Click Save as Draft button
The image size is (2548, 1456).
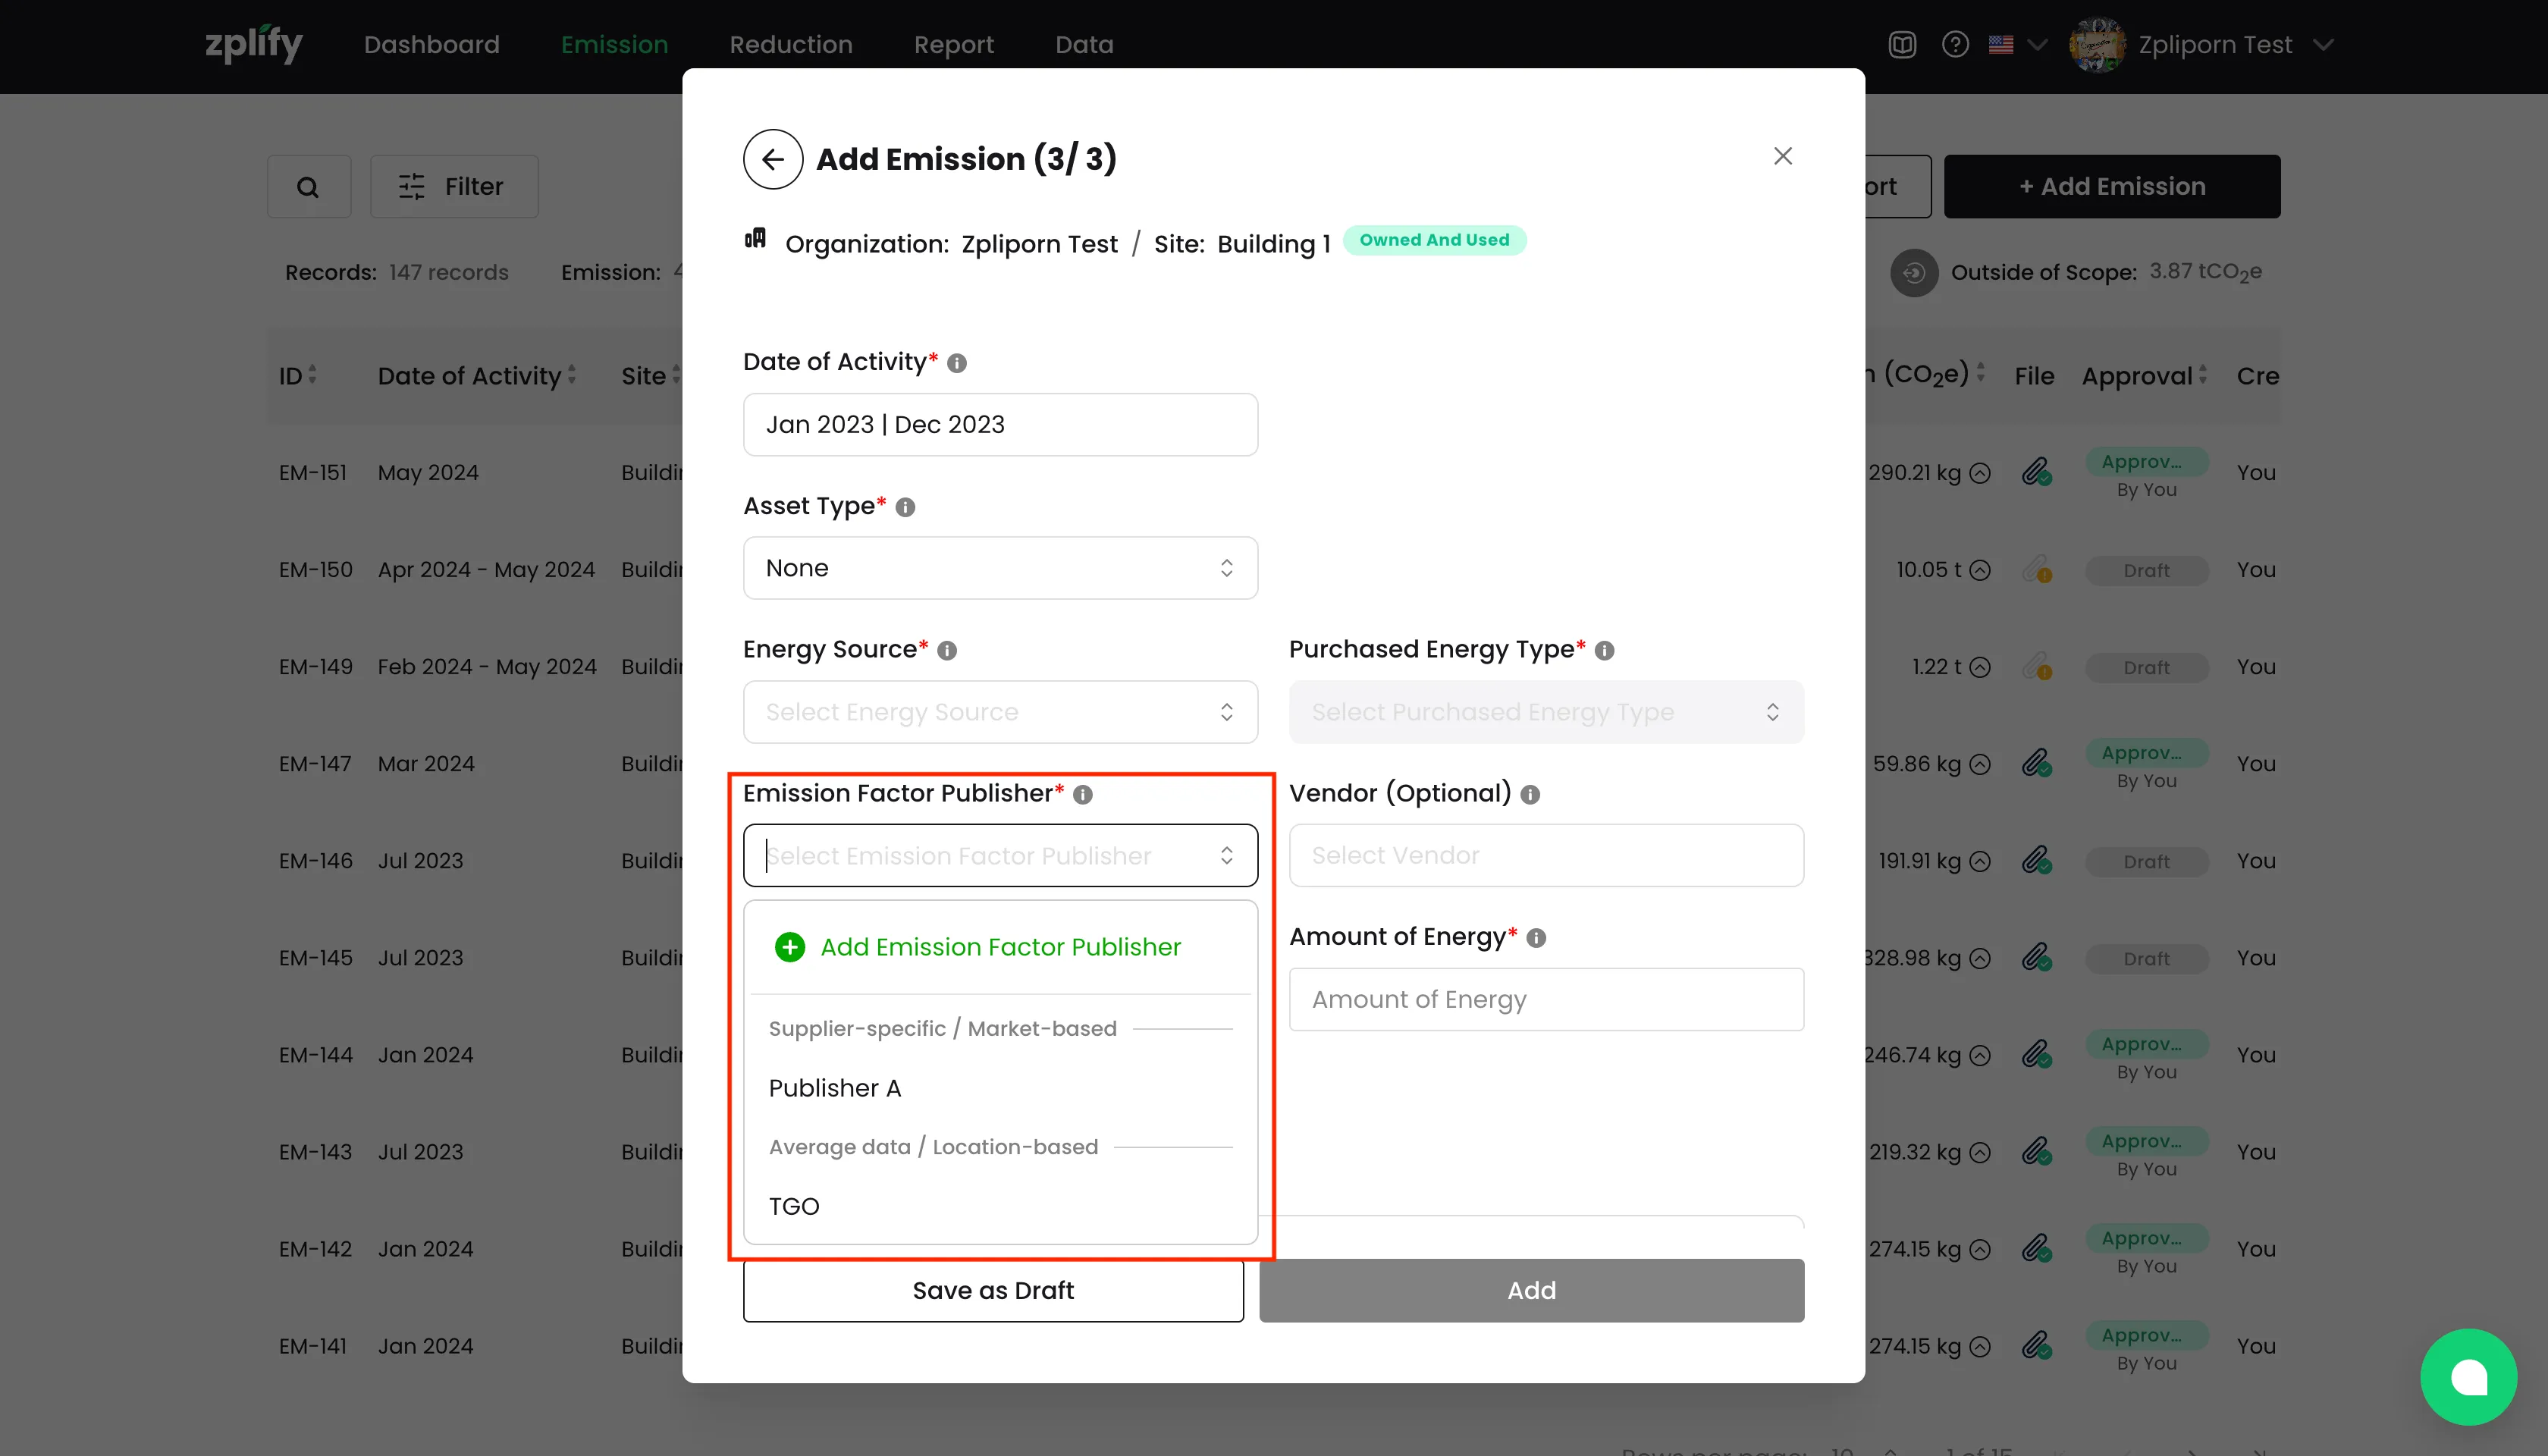(992, 1290)
